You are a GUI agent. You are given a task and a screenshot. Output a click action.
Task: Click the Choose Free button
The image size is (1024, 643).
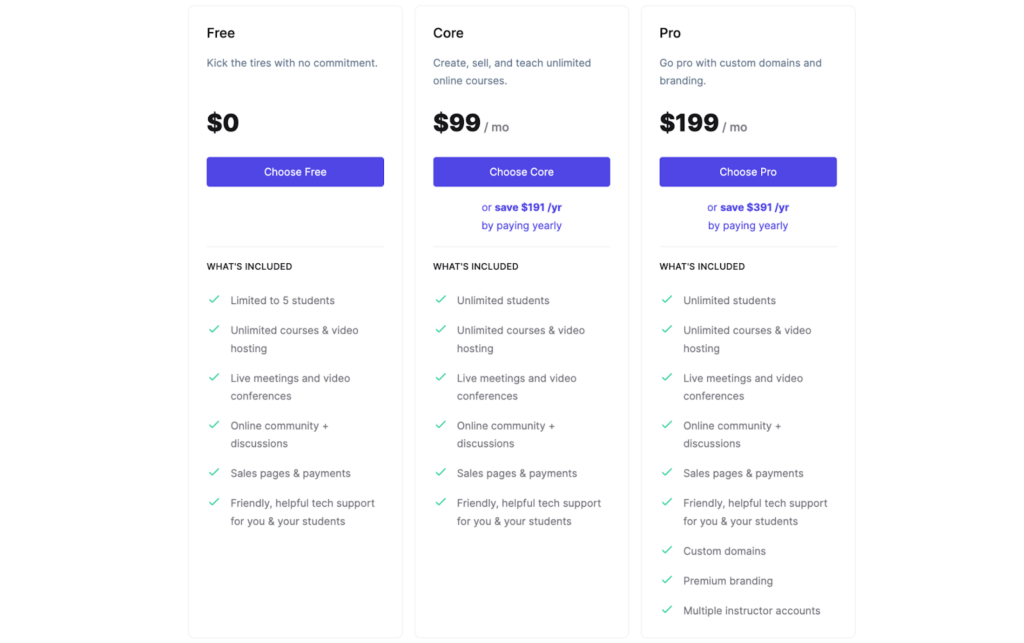295,172
